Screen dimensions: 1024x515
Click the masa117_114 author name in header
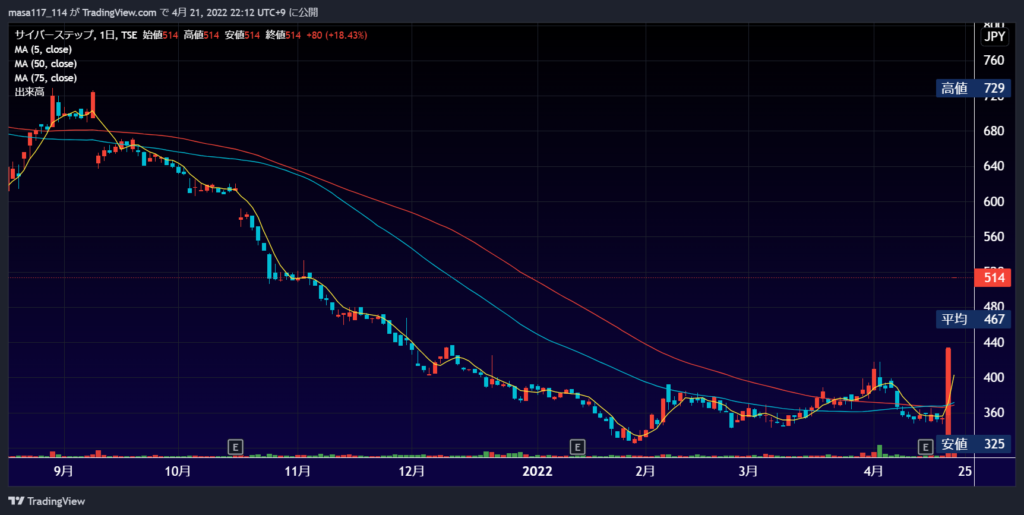click(37, 12)
